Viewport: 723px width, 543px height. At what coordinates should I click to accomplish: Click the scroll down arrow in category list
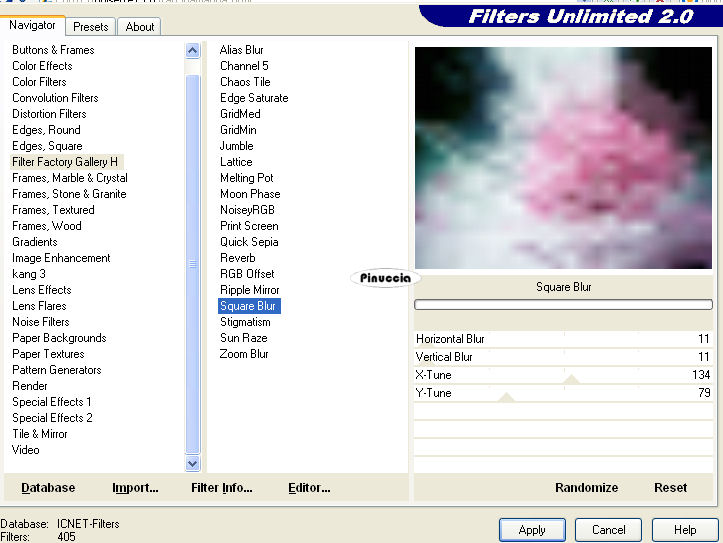(x=192, y=463)
